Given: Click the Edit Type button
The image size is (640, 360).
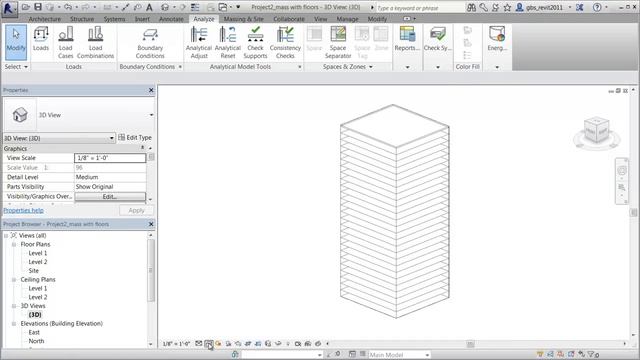Looking at the screenshot, I should coord(135,138).
